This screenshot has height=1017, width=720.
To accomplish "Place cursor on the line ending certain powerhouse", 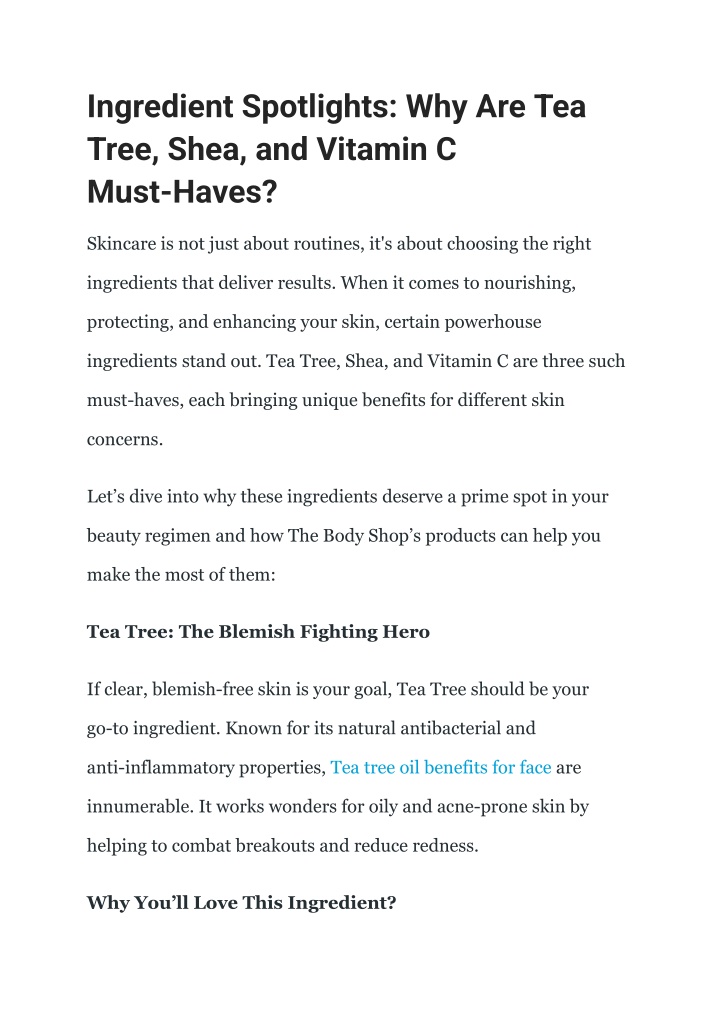I will 314,322.
